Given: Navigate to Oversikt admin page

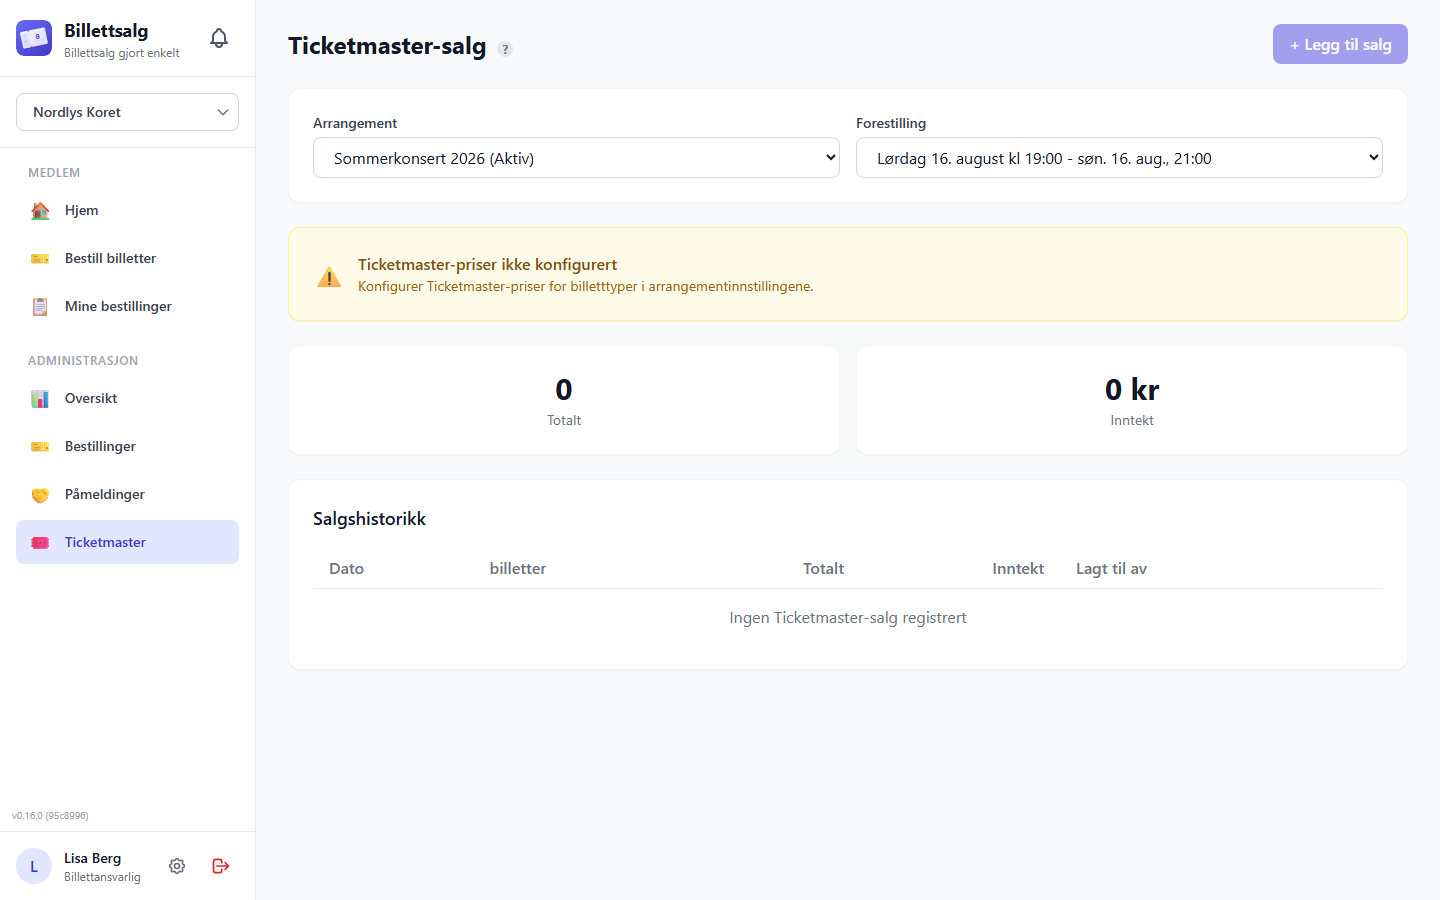Looking at the screenshot, I should (127, 398).
